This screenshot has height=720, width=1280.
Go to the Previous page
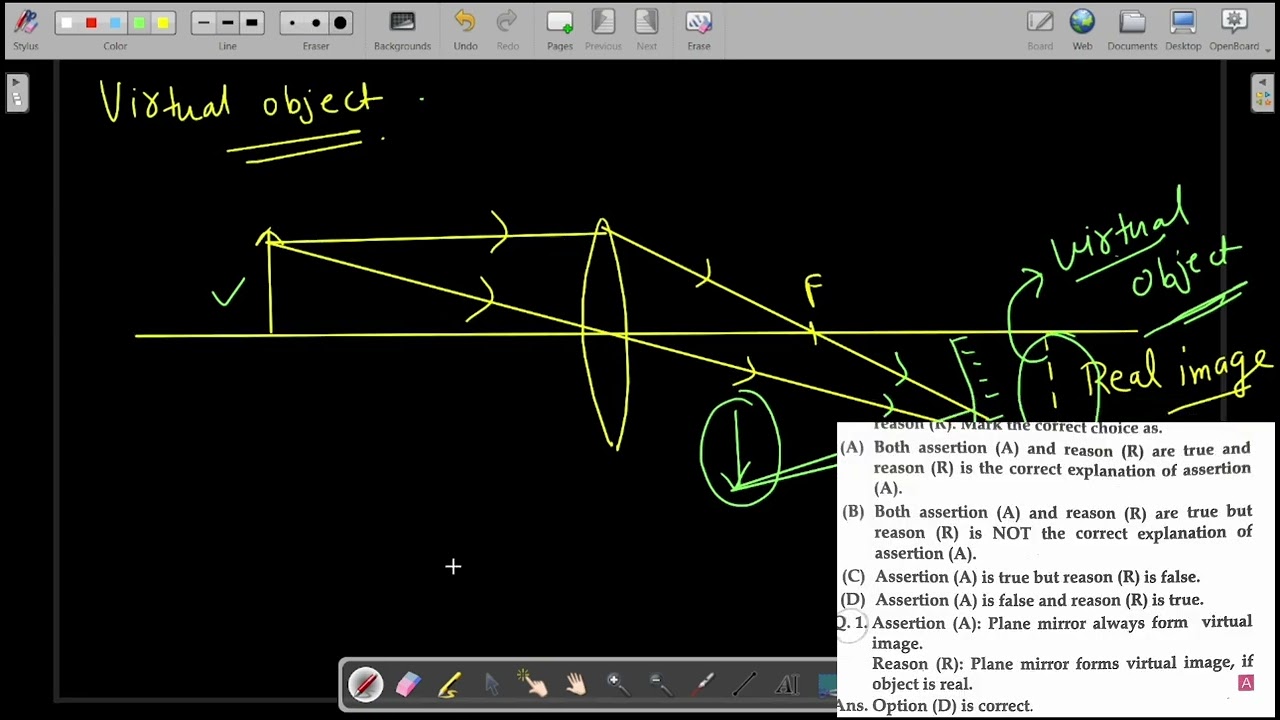tap(603, 29)
